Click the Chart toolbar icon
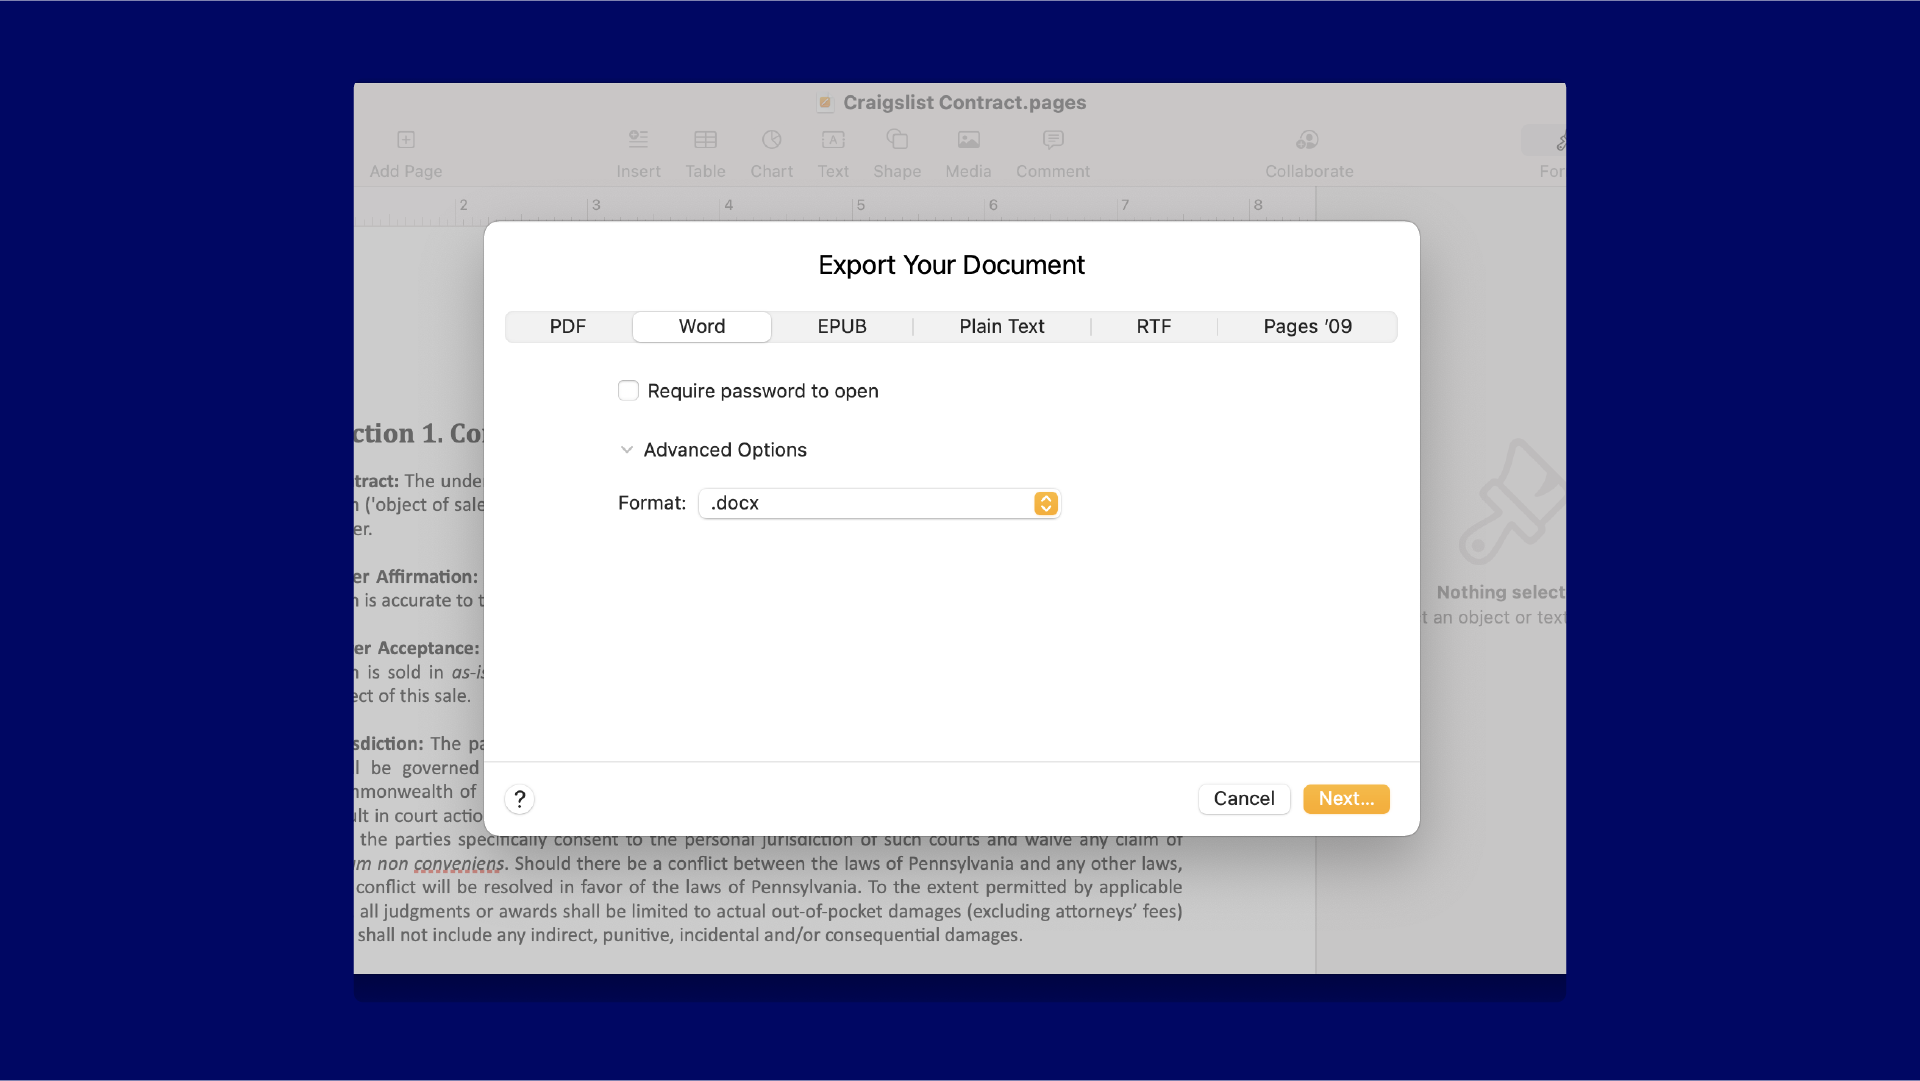The width and height of the screenshot is (1920, 1081). [771, 140]
